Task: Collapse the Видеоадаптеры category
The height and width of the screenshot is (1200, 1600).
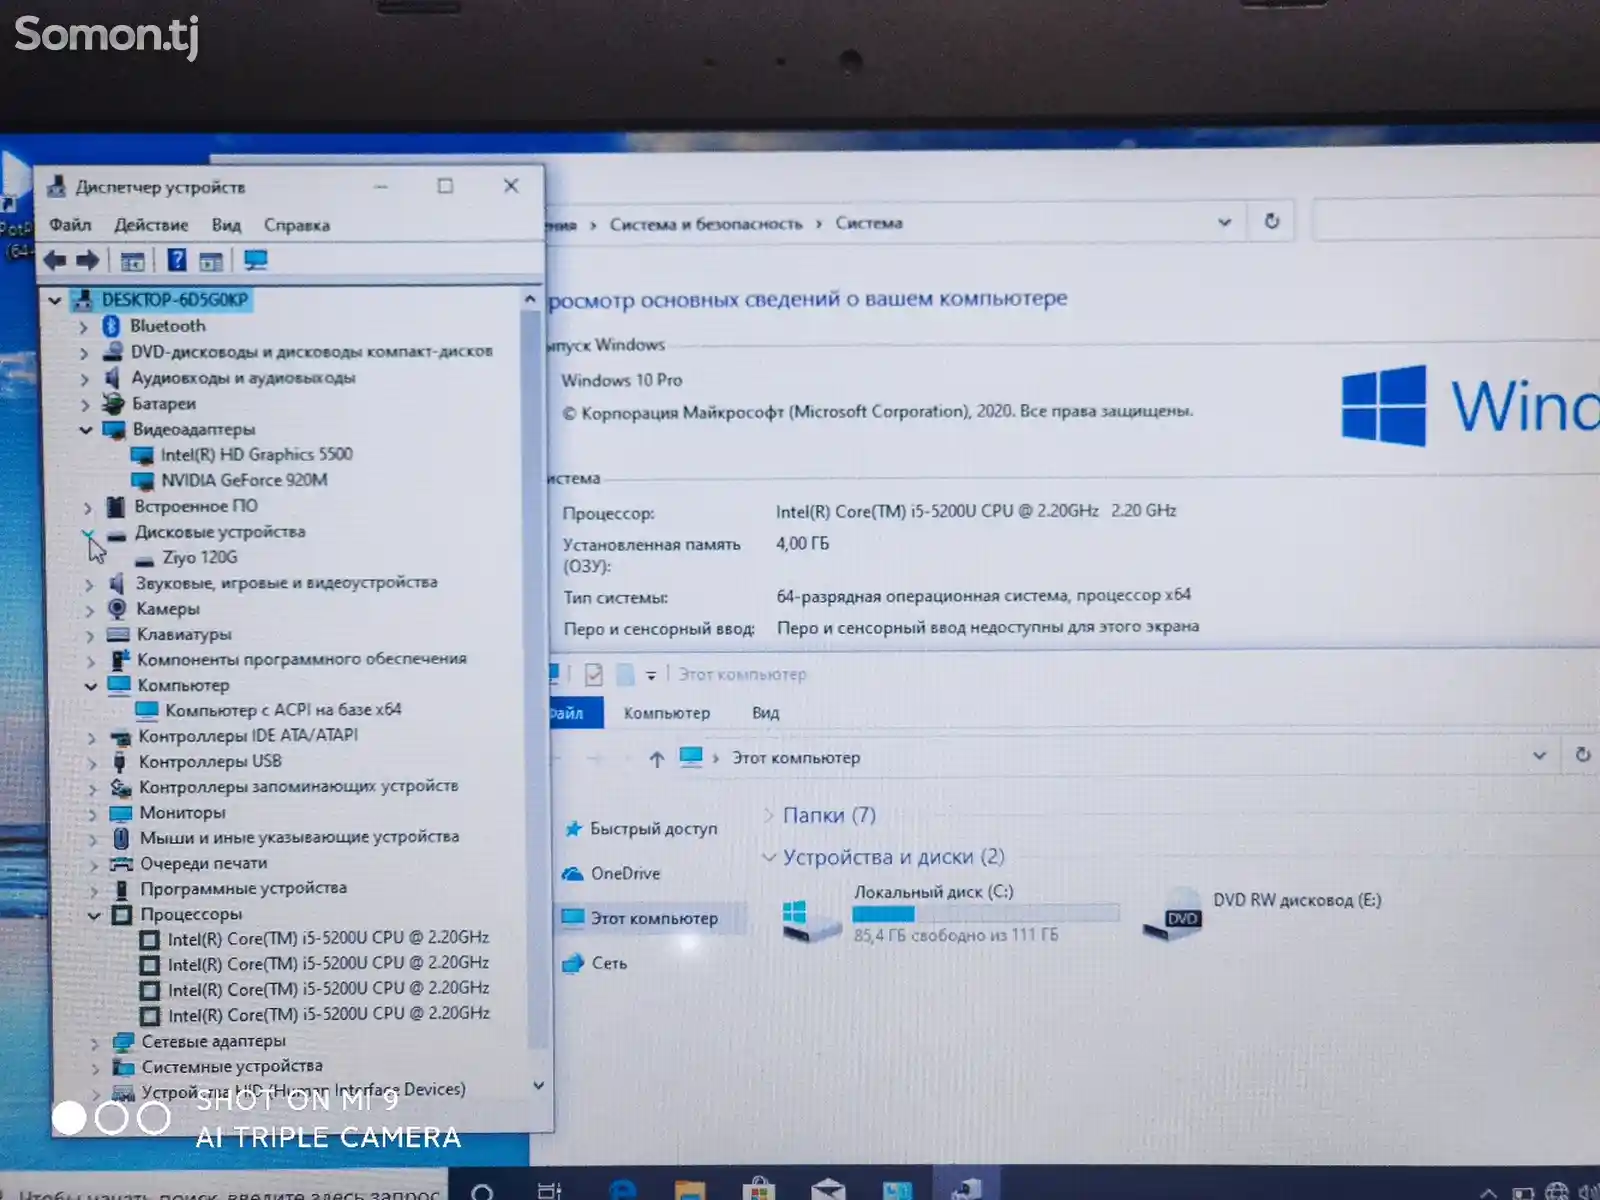Action: 86,430
